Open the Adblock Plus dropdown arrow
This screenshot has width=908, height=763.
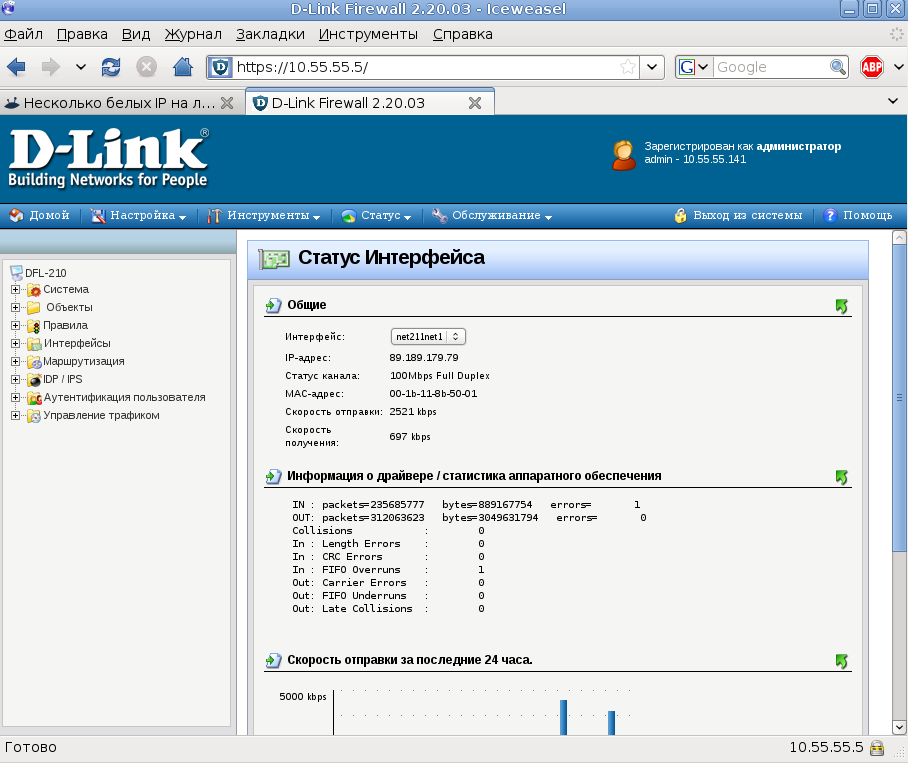pyautogui.click(x=898, y=67)
